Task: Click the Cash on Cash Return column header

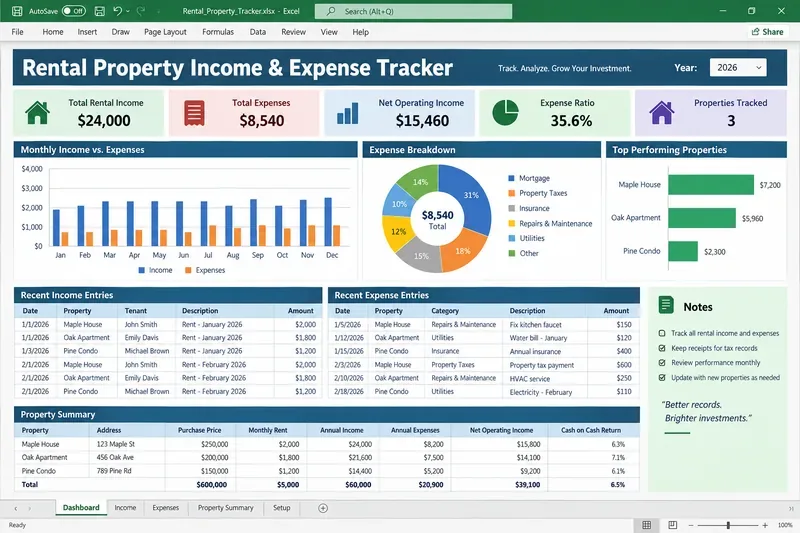Action: click(591, 430)
